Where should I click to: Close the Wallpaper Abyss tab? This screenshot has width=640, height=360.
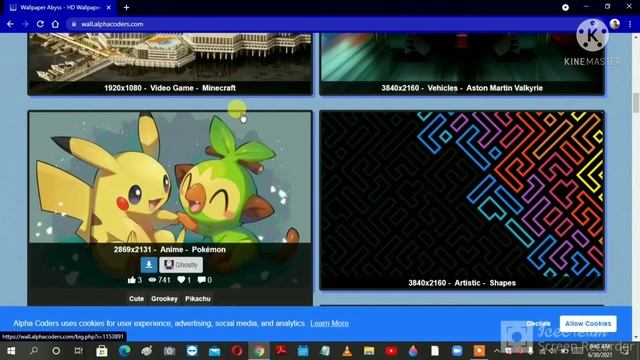(x=109, y=7)
